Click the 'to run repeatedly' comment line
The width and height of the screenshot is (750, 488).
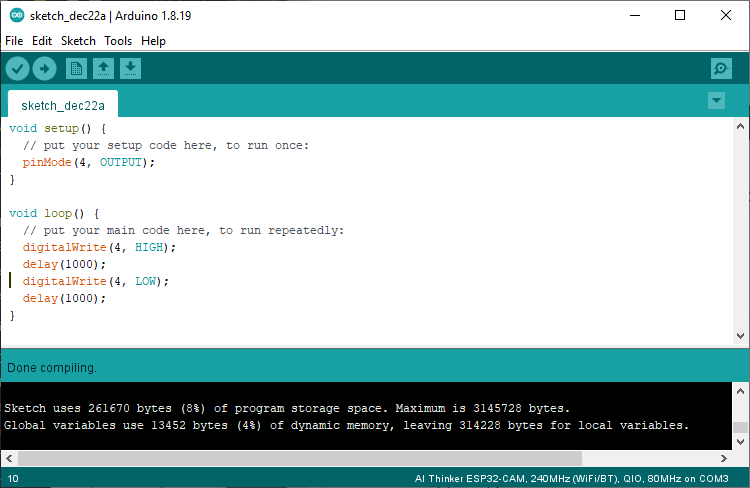[183, 230]
